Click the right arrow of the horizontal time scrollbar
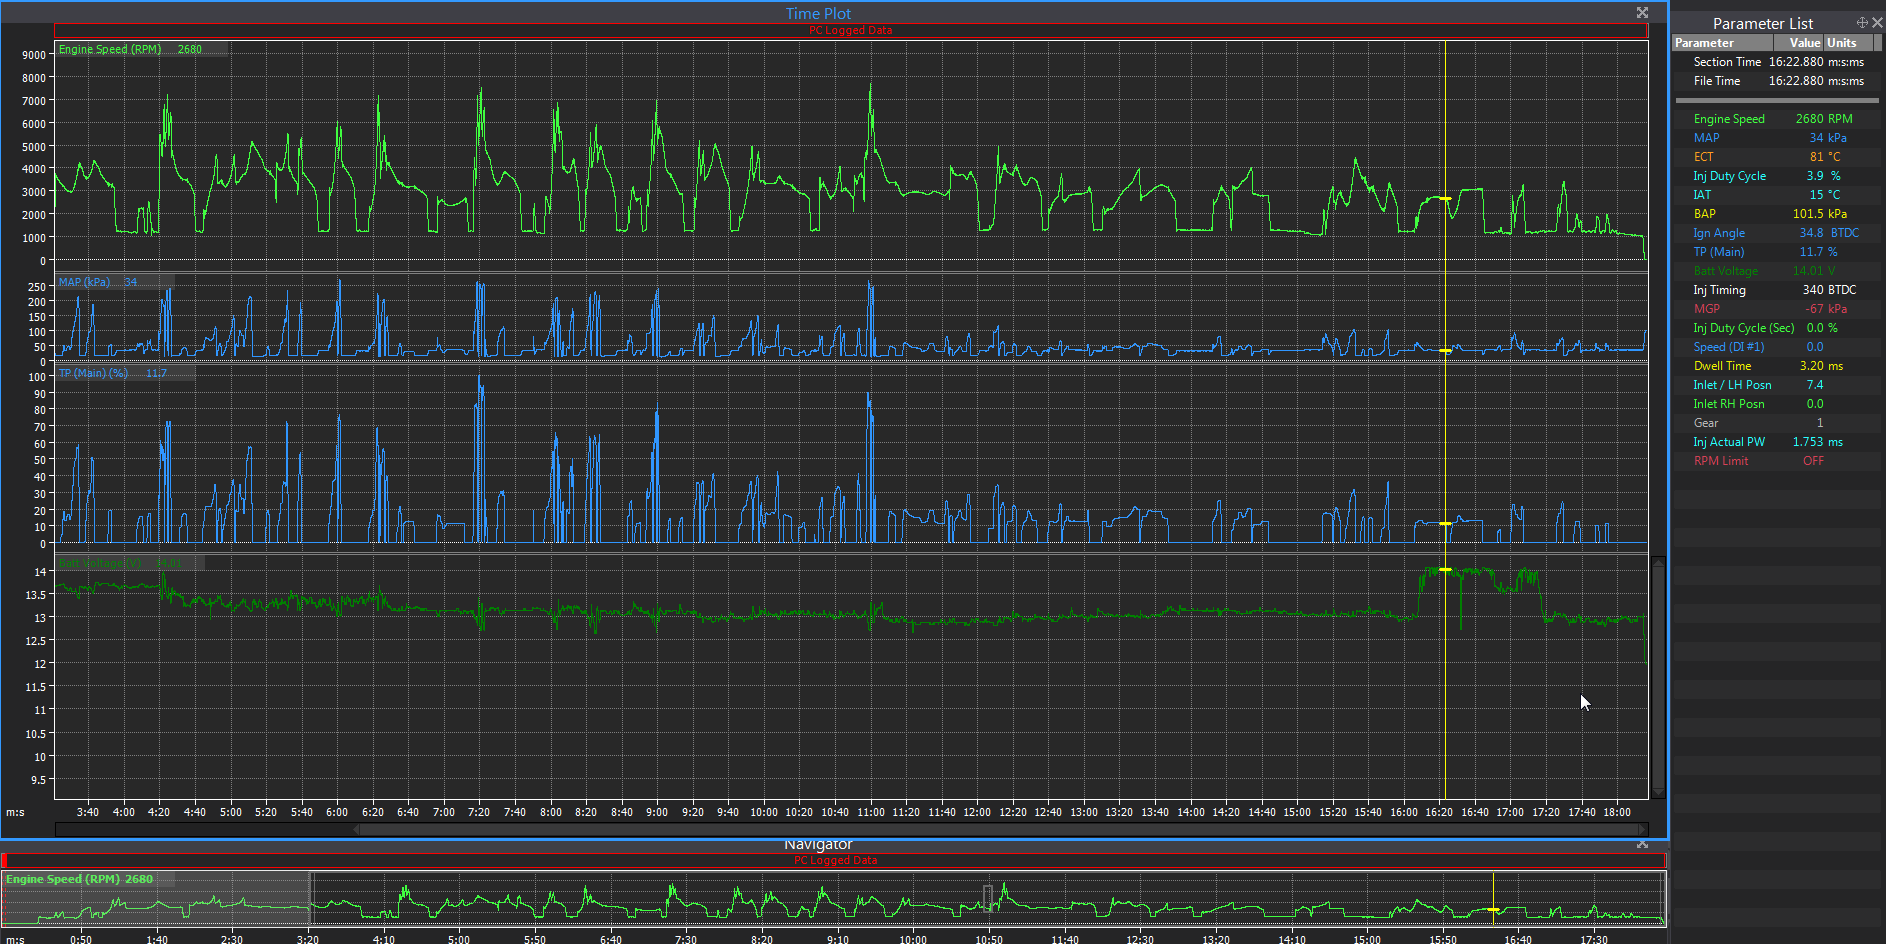This screenshot has width=1886, height=944. pos(1642,829)
